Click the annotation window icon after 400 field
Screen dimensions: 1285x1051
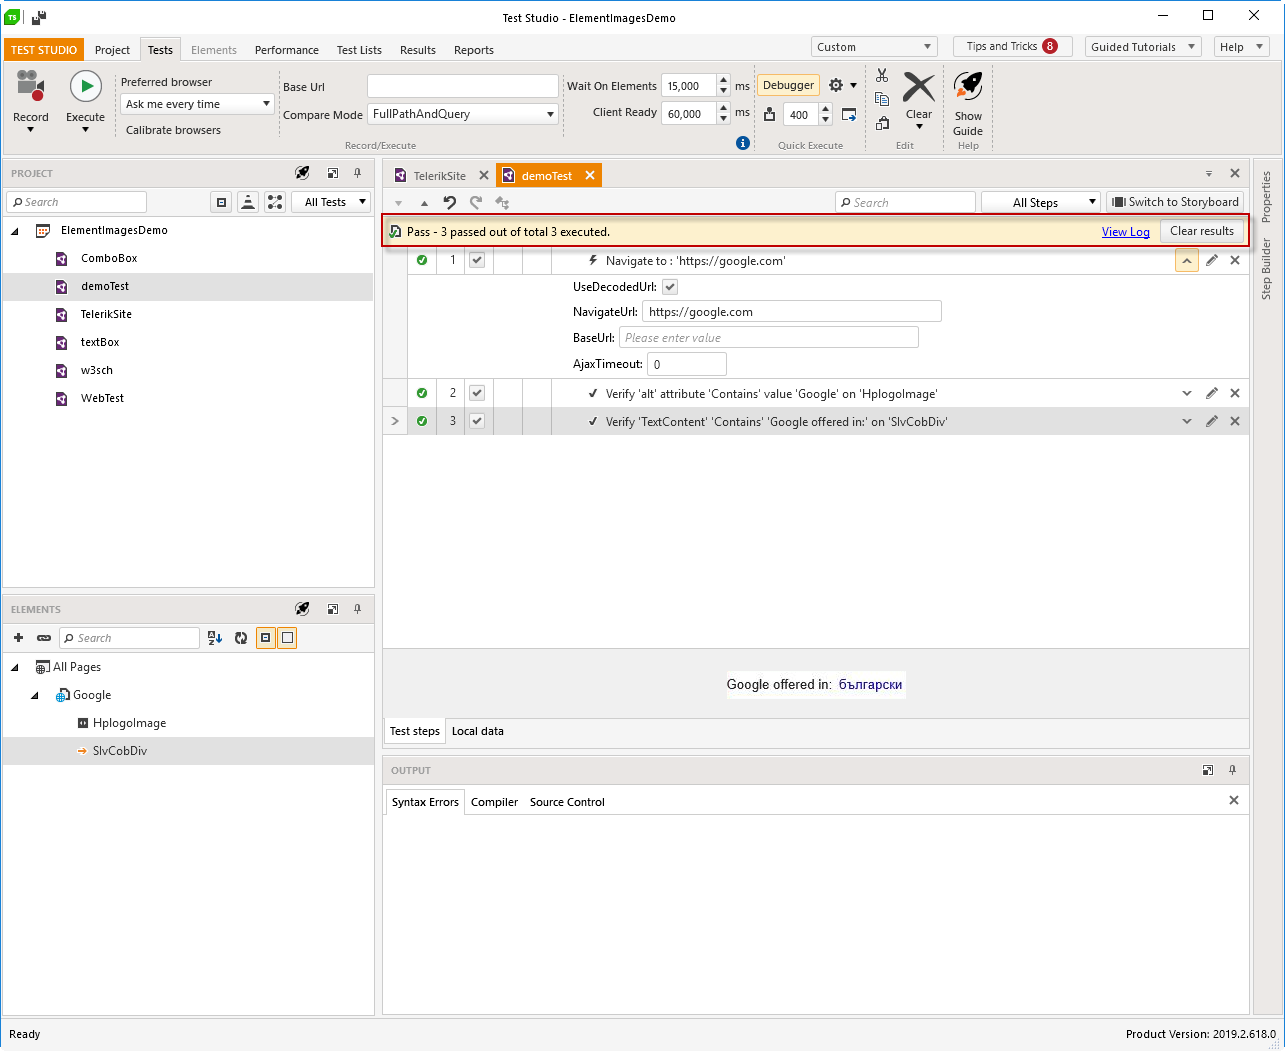click(849, 114)
